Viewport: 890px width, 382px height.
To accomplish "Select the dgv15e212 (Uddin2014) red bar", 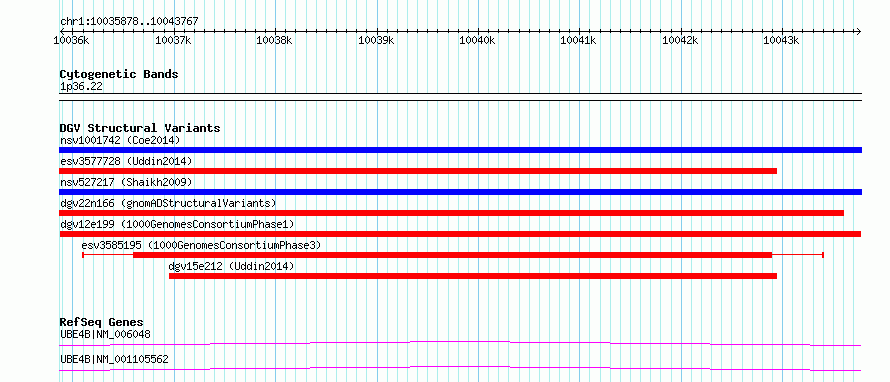I will pos(473,276).
